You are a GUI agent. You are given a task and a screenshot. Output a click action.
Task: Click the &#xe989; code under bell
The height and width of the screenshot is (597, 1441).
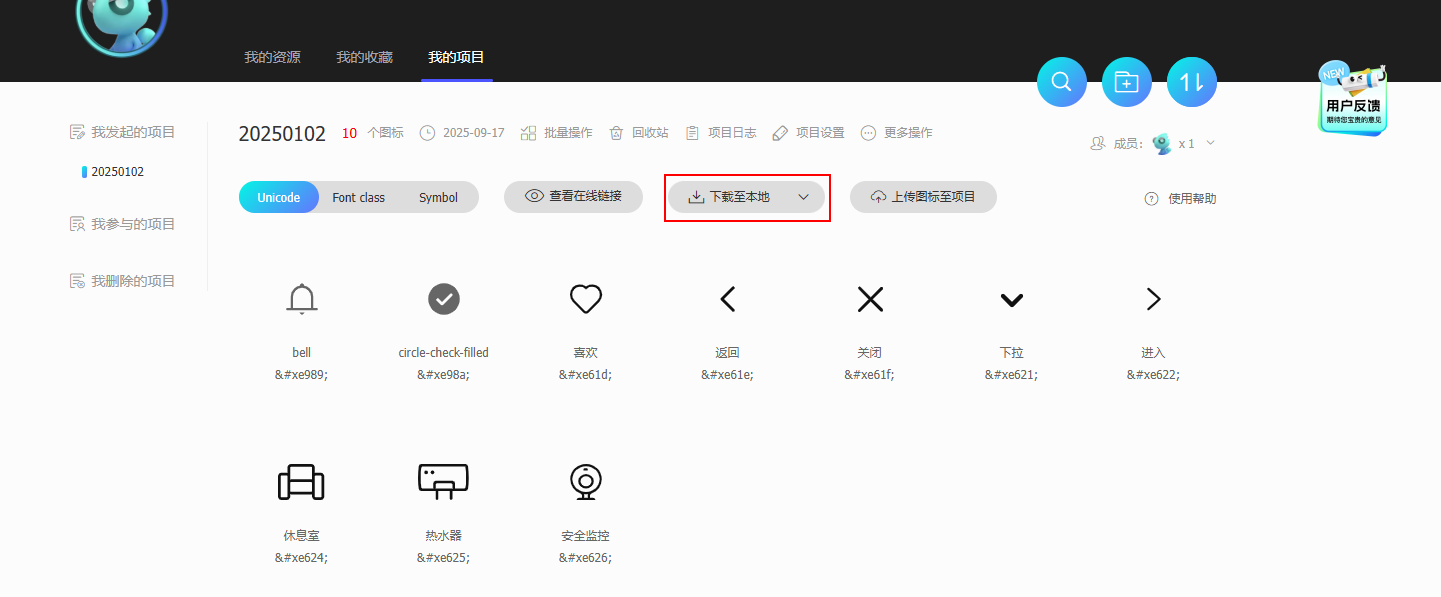click(x=301, y=375)
